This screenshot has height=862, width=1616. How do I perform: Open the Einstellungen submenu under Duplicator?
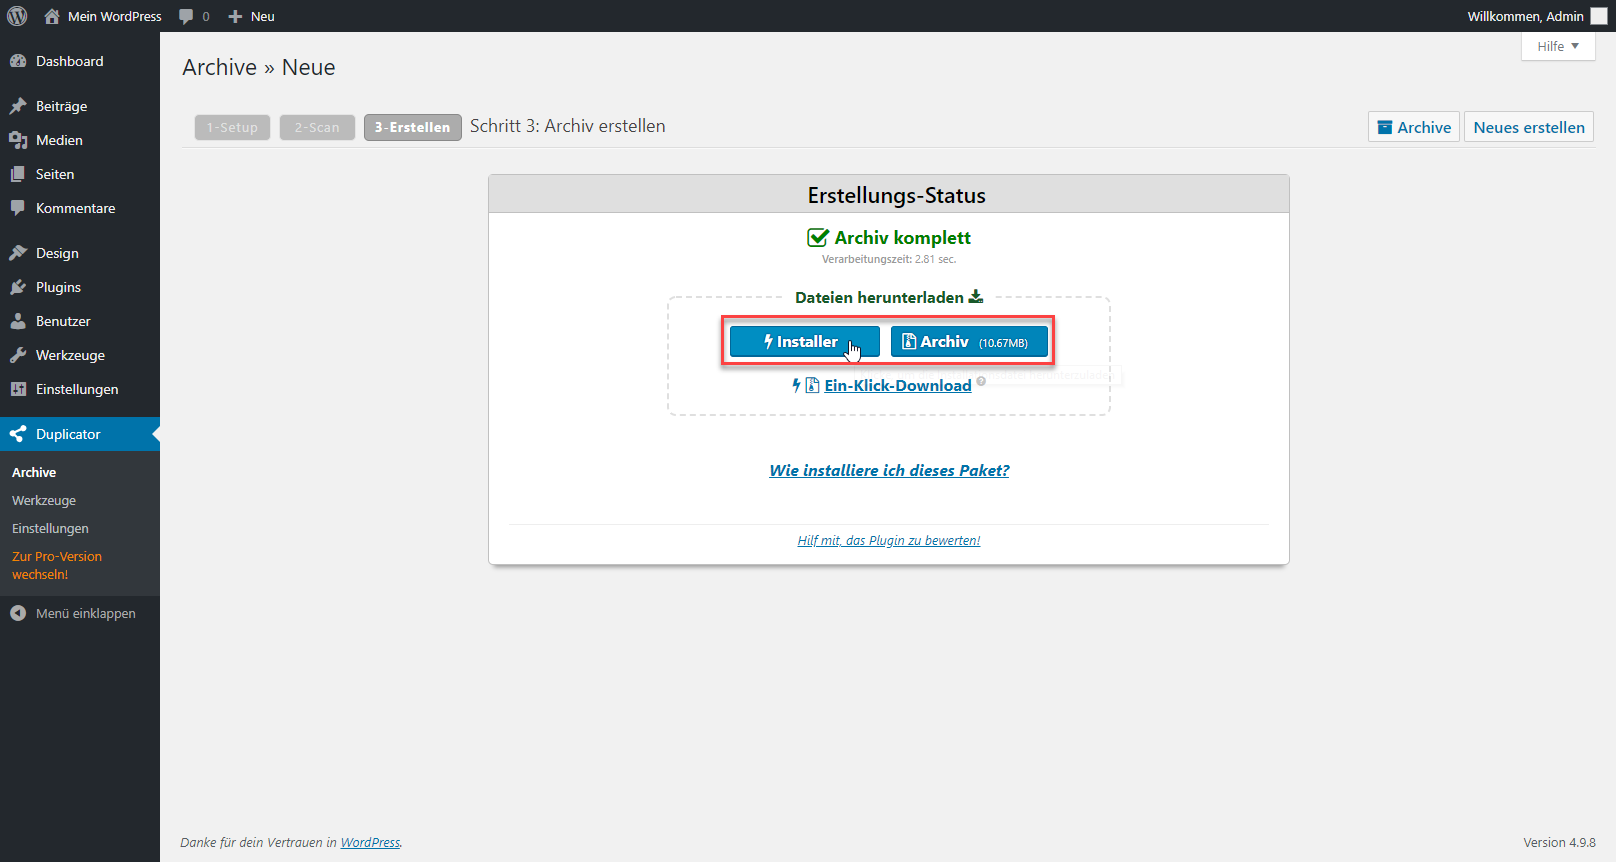(x=50, y=528)
